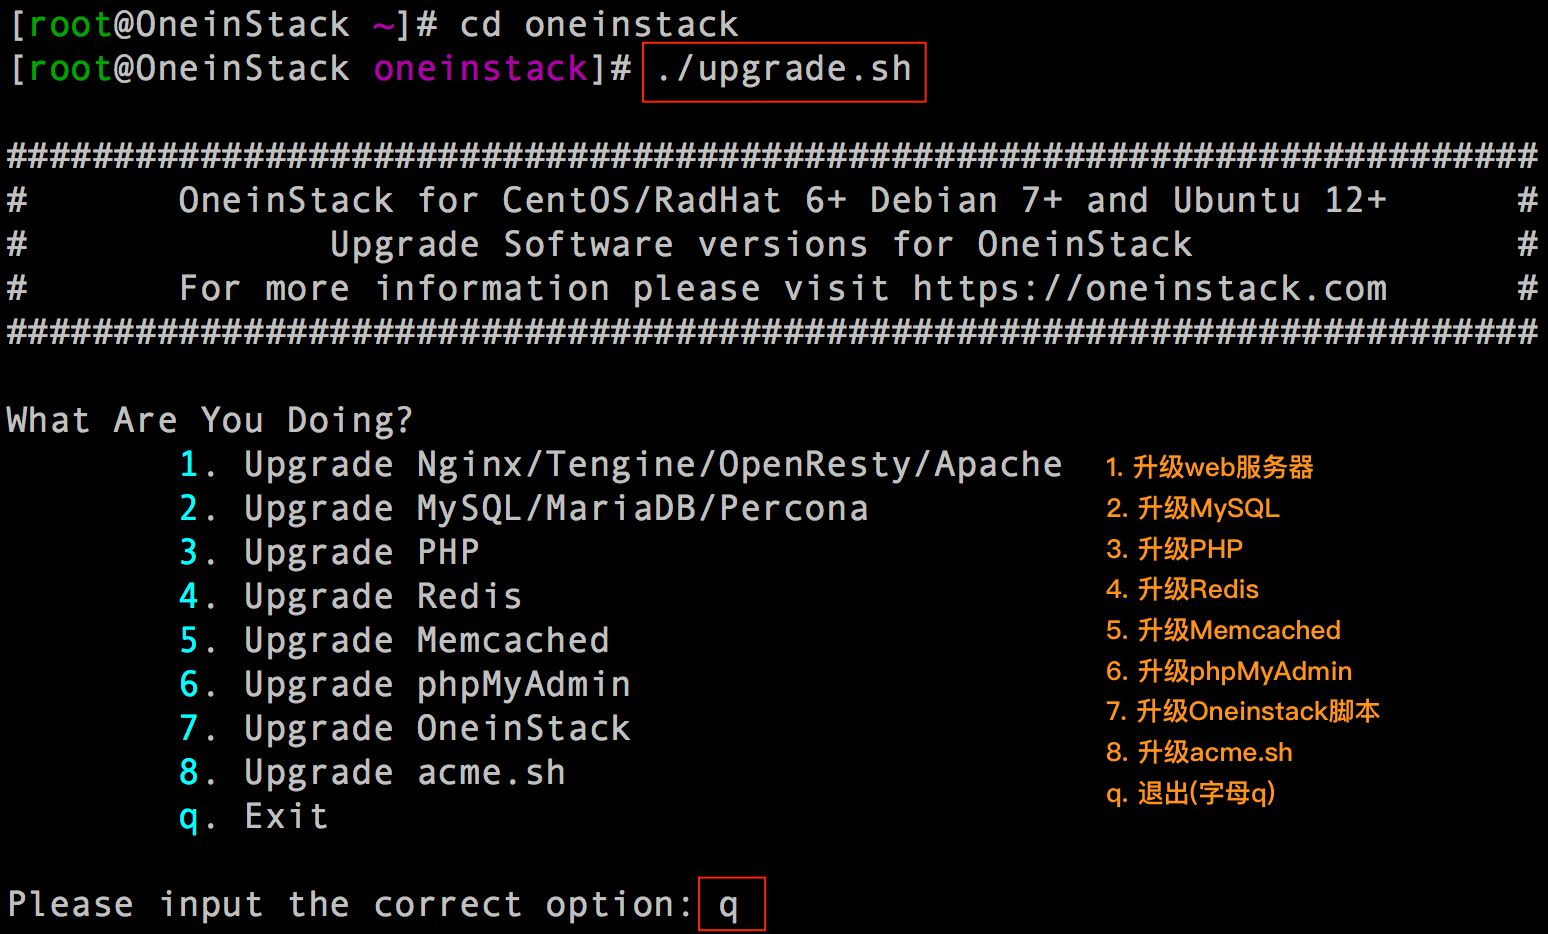
Task: Choose the Upgrade PHP menu entry
Action: tap(361, 553)
